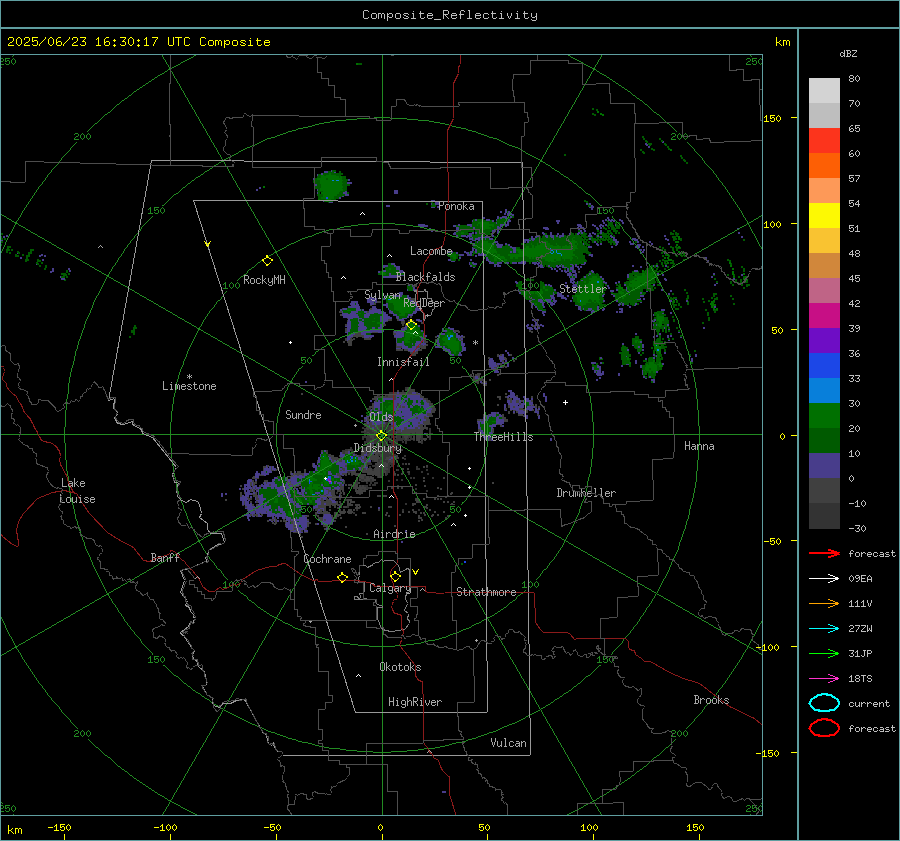The image size is (900, 841).
Task: Click the bright green 30-20 dBZ swatch
Action: [x=824, y=415]
